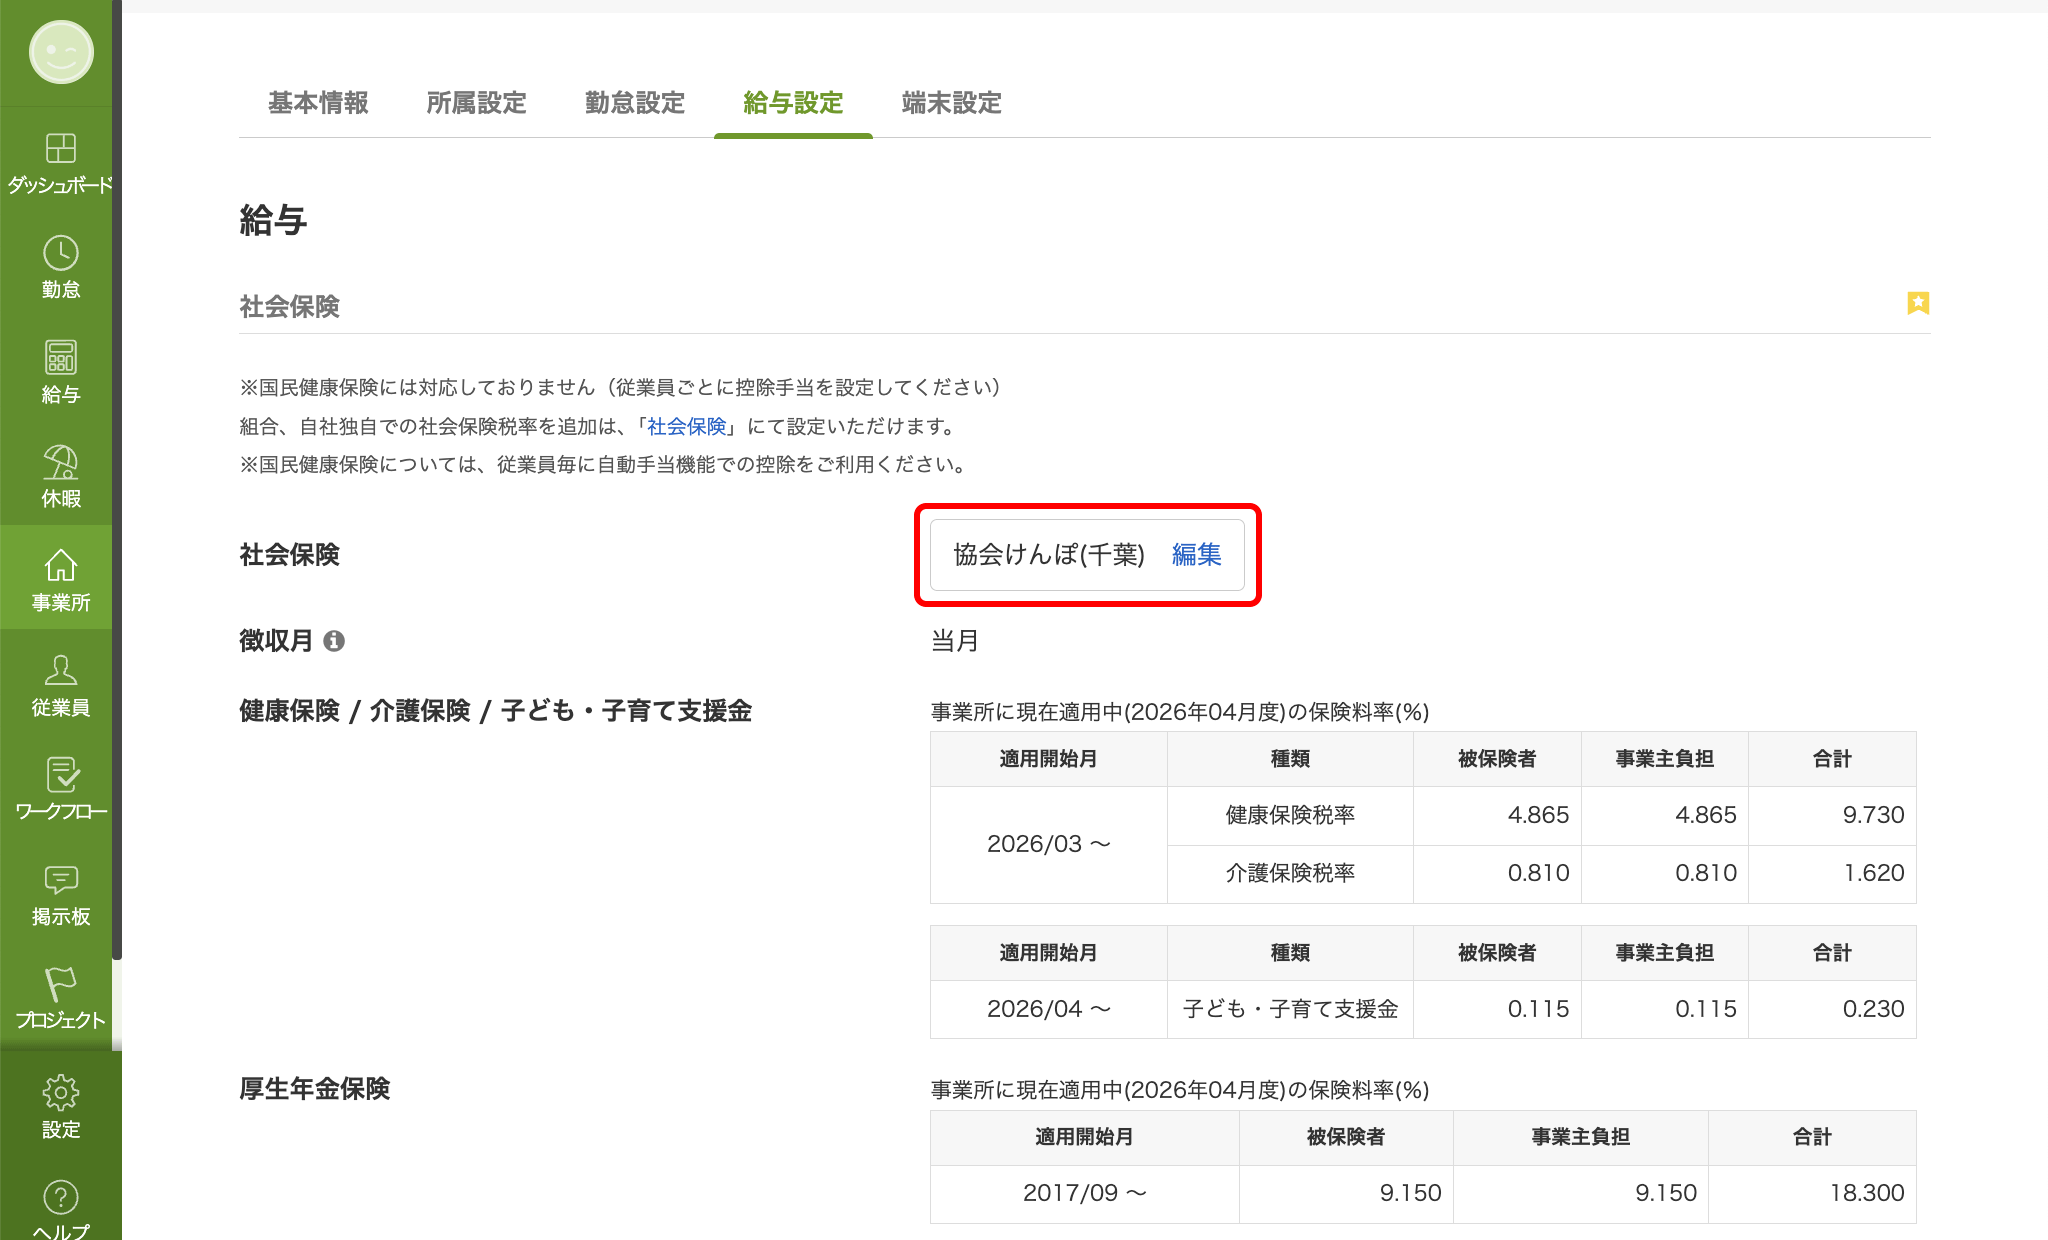Click info icon next to 徴収月
The width and height of the screenshot is (2048, 1240).
pos(334,641)
